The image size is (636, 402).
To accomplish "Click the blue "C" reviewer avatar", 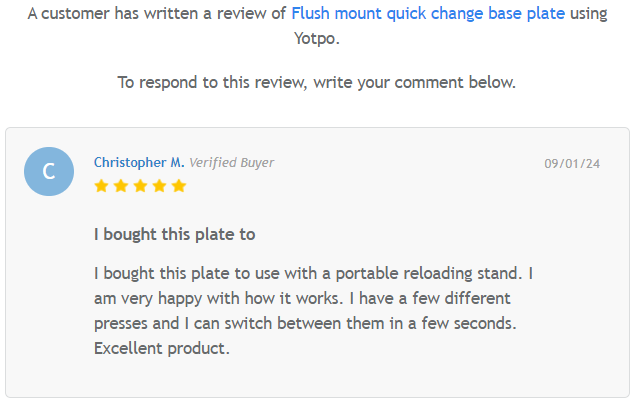I will (49, 172).
